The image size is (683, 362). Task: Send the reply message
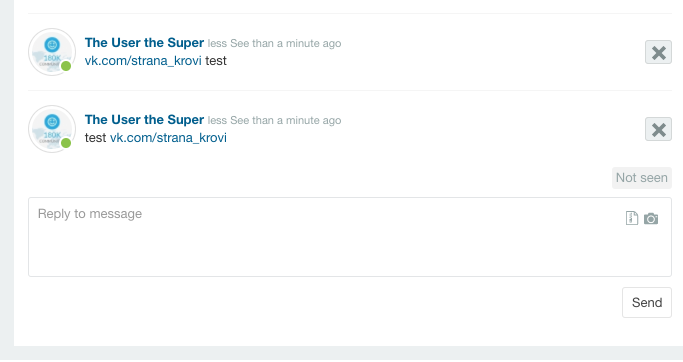647,302
